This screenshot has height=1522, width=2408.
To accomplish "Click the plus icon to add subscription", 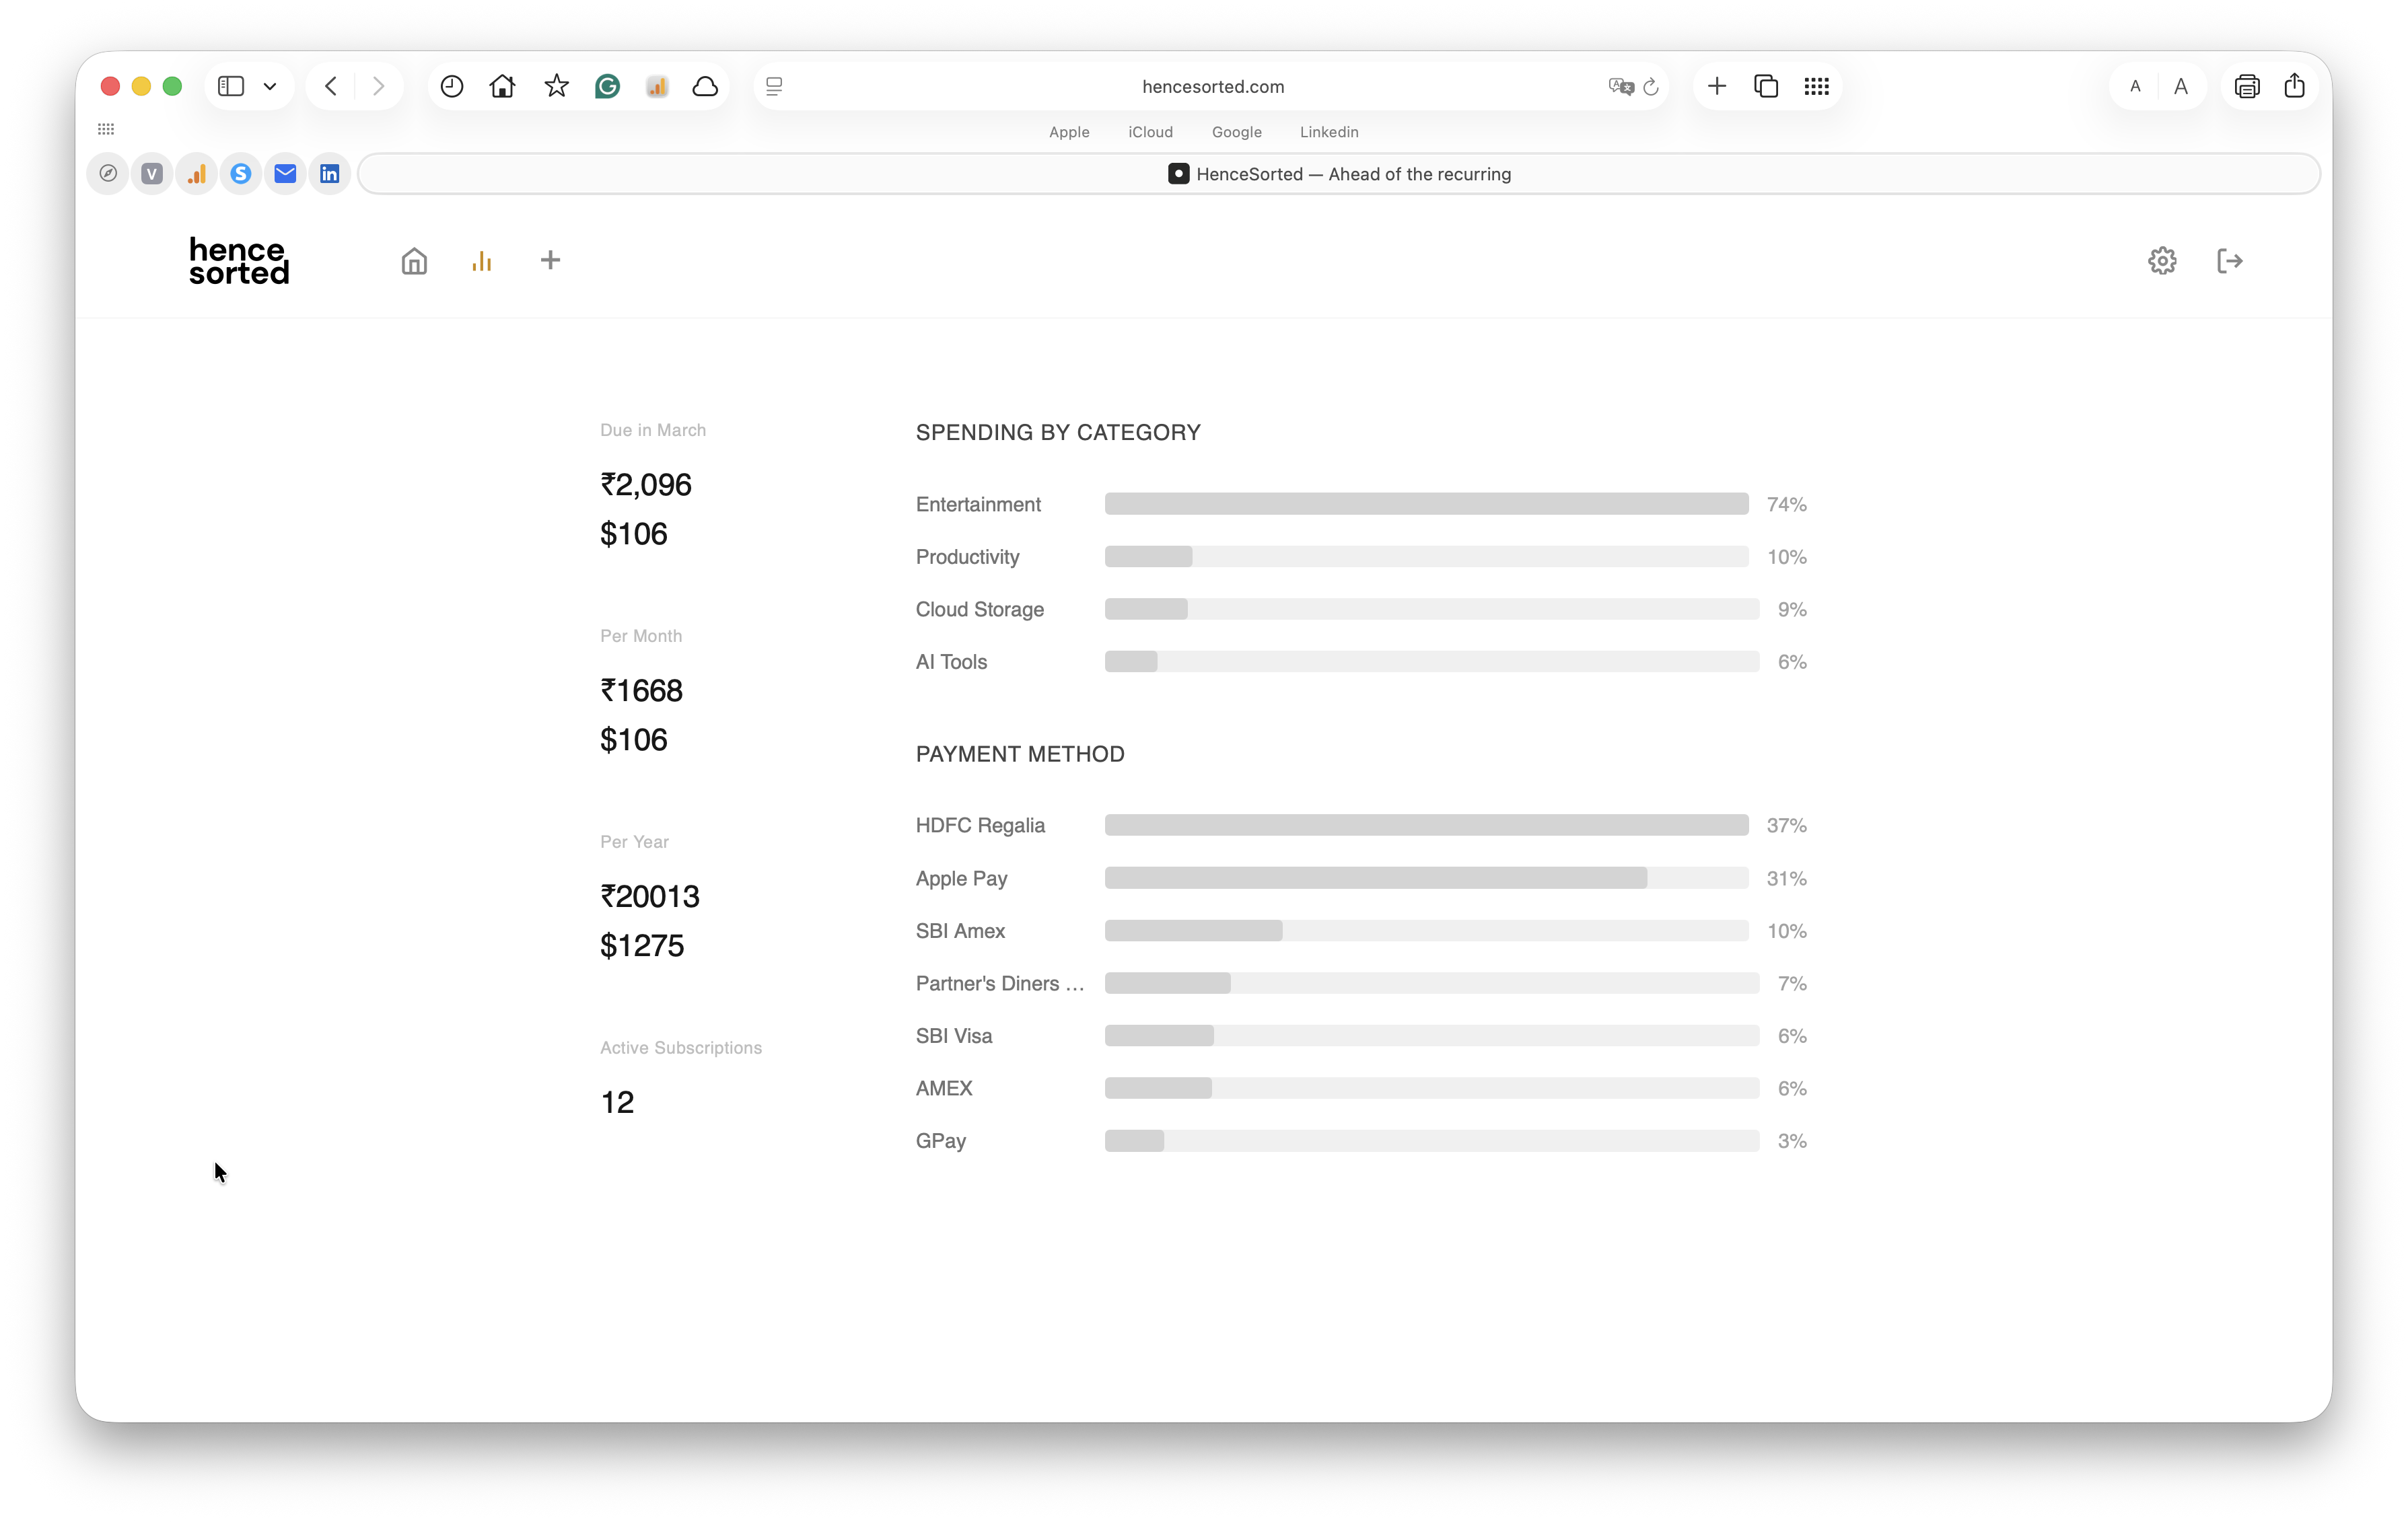I will coord(550,260).
